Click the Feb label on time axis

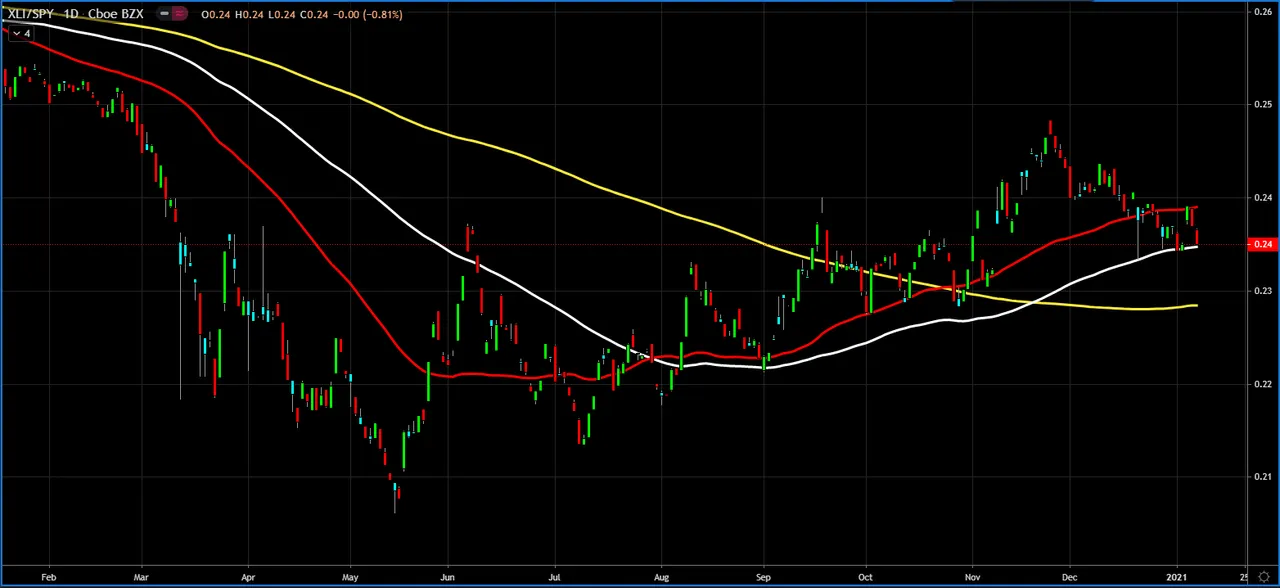pos(49,577)
